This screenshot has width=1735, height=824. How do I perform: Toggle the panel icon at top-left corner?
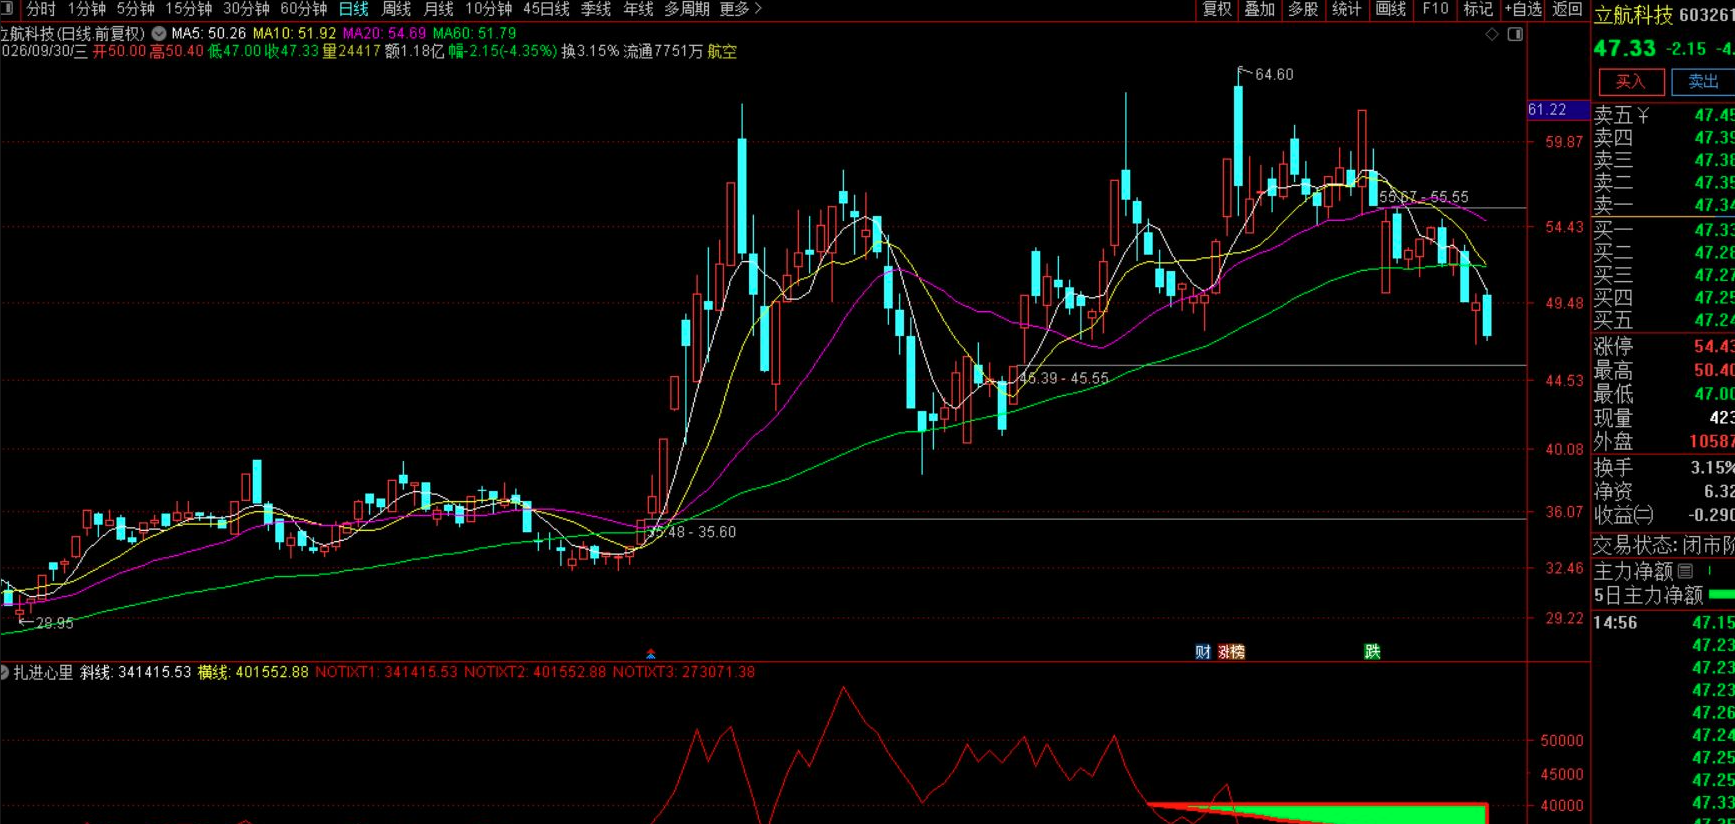pos(6,9)
